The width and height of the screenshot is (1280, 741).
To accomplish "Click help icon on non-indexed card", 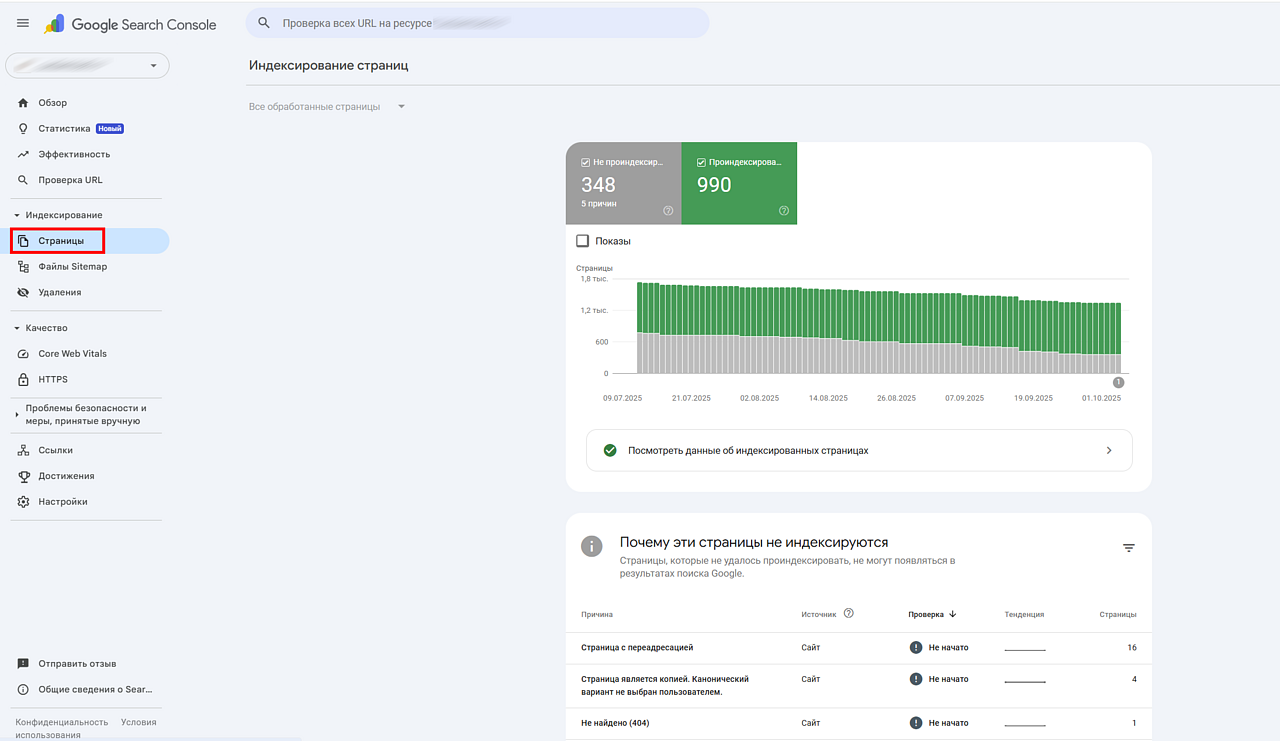I will (668, 211).
